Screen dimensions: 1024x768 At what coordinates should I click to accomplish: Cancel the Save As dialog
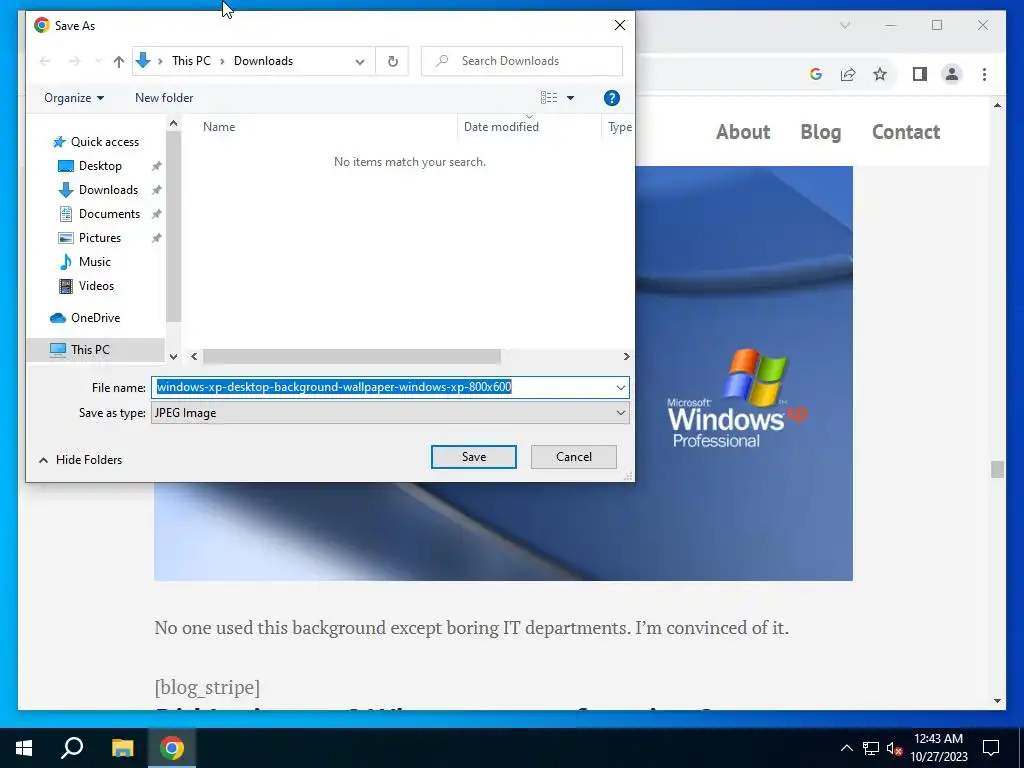coord(573,457)
